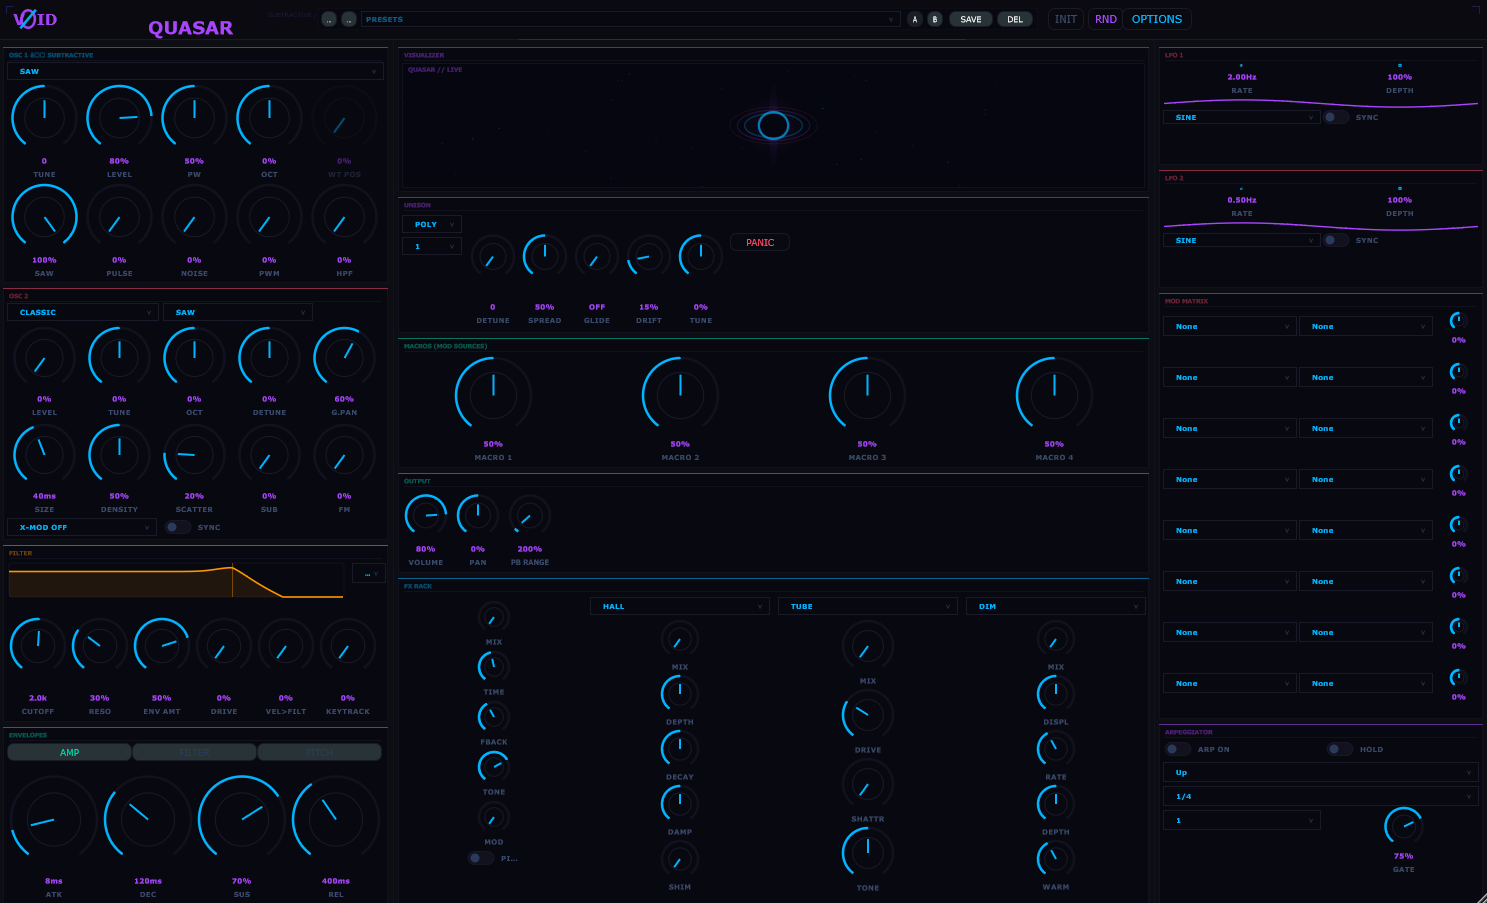Randomize the patch with RND

coord(1105,19)
